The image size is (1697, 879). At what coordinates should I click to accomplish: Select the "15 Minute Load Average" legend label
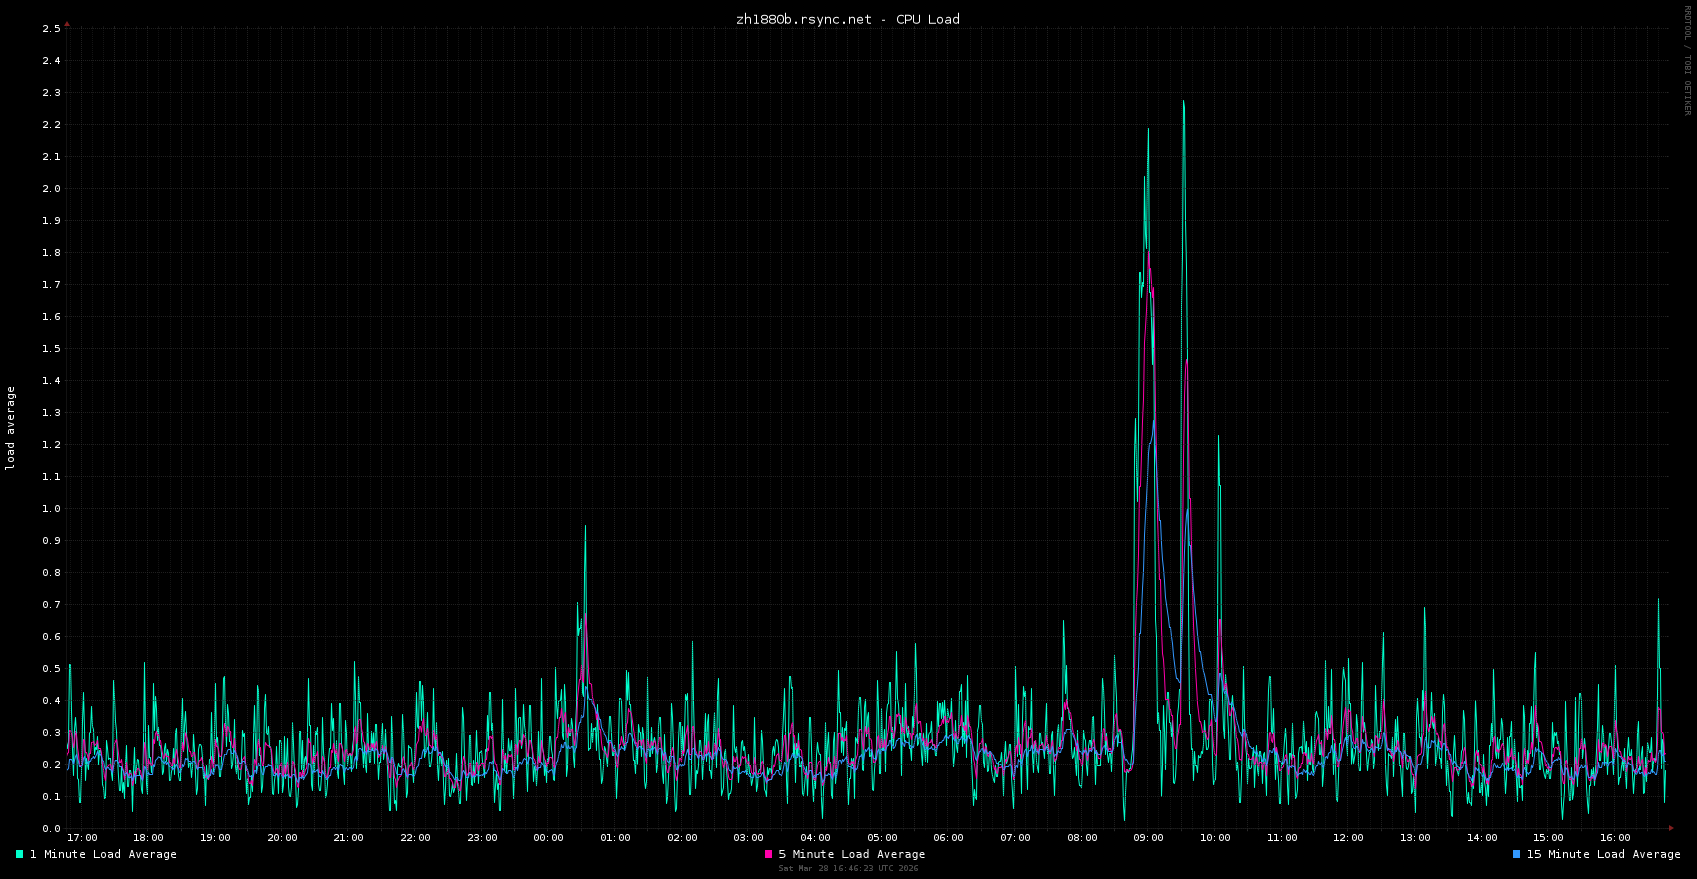pyautogui.click(x=1603, y=854)
